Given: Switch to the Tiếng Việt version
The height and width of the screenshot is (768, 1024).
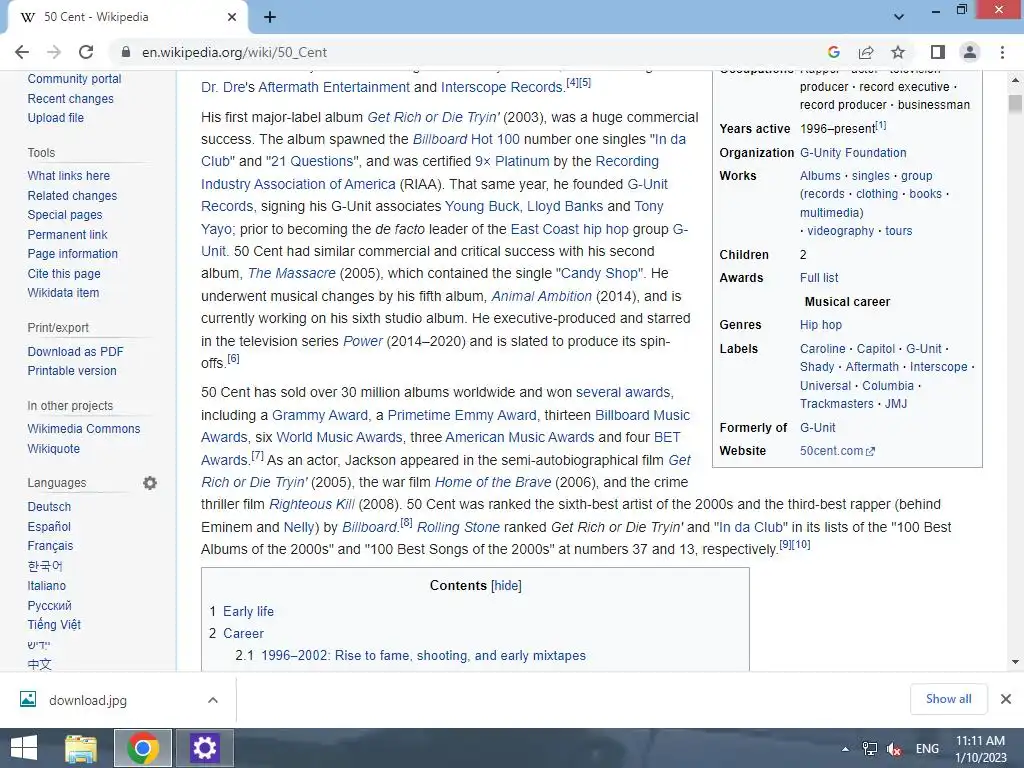Looking at the screenshot, I should pos(54,624).
